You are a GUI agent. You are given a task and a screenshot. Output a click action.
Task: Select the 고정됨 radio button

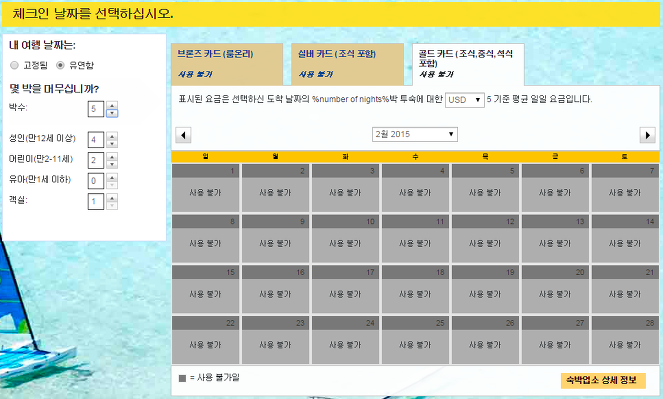(x=14, y=65)
